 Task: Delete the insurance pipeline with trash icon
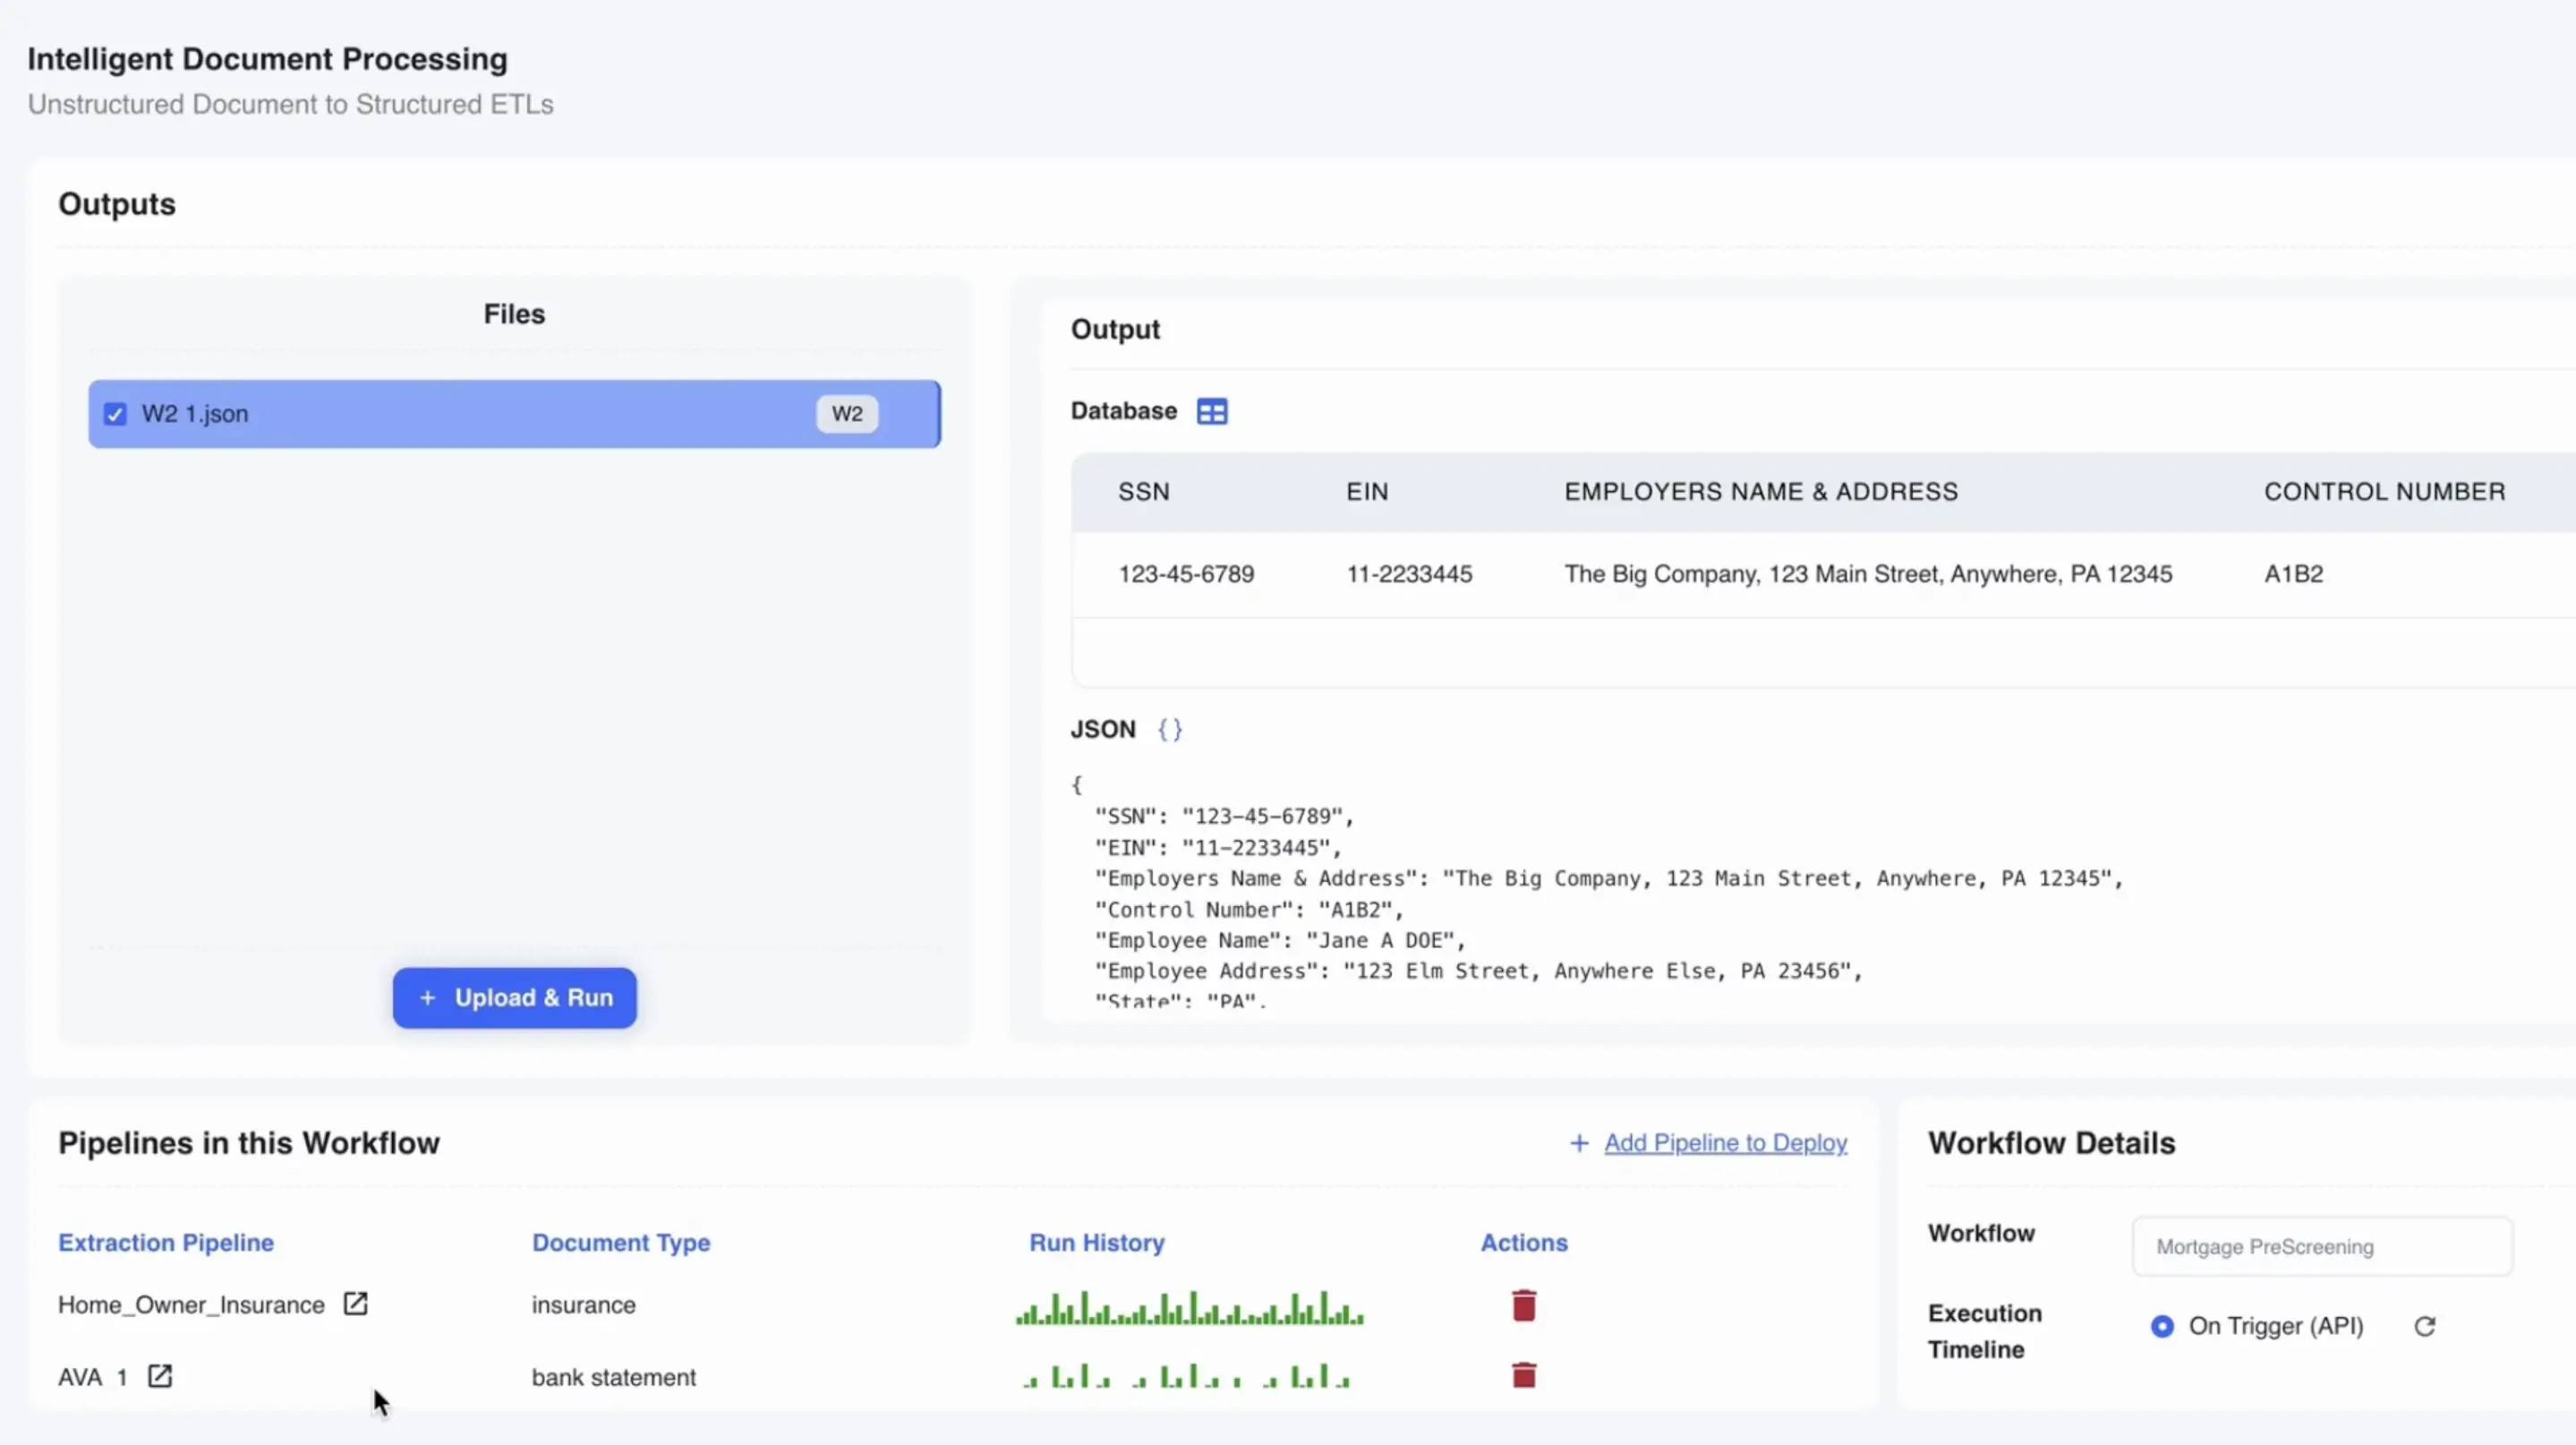pyautogui.click(x=1524, y=1305)
